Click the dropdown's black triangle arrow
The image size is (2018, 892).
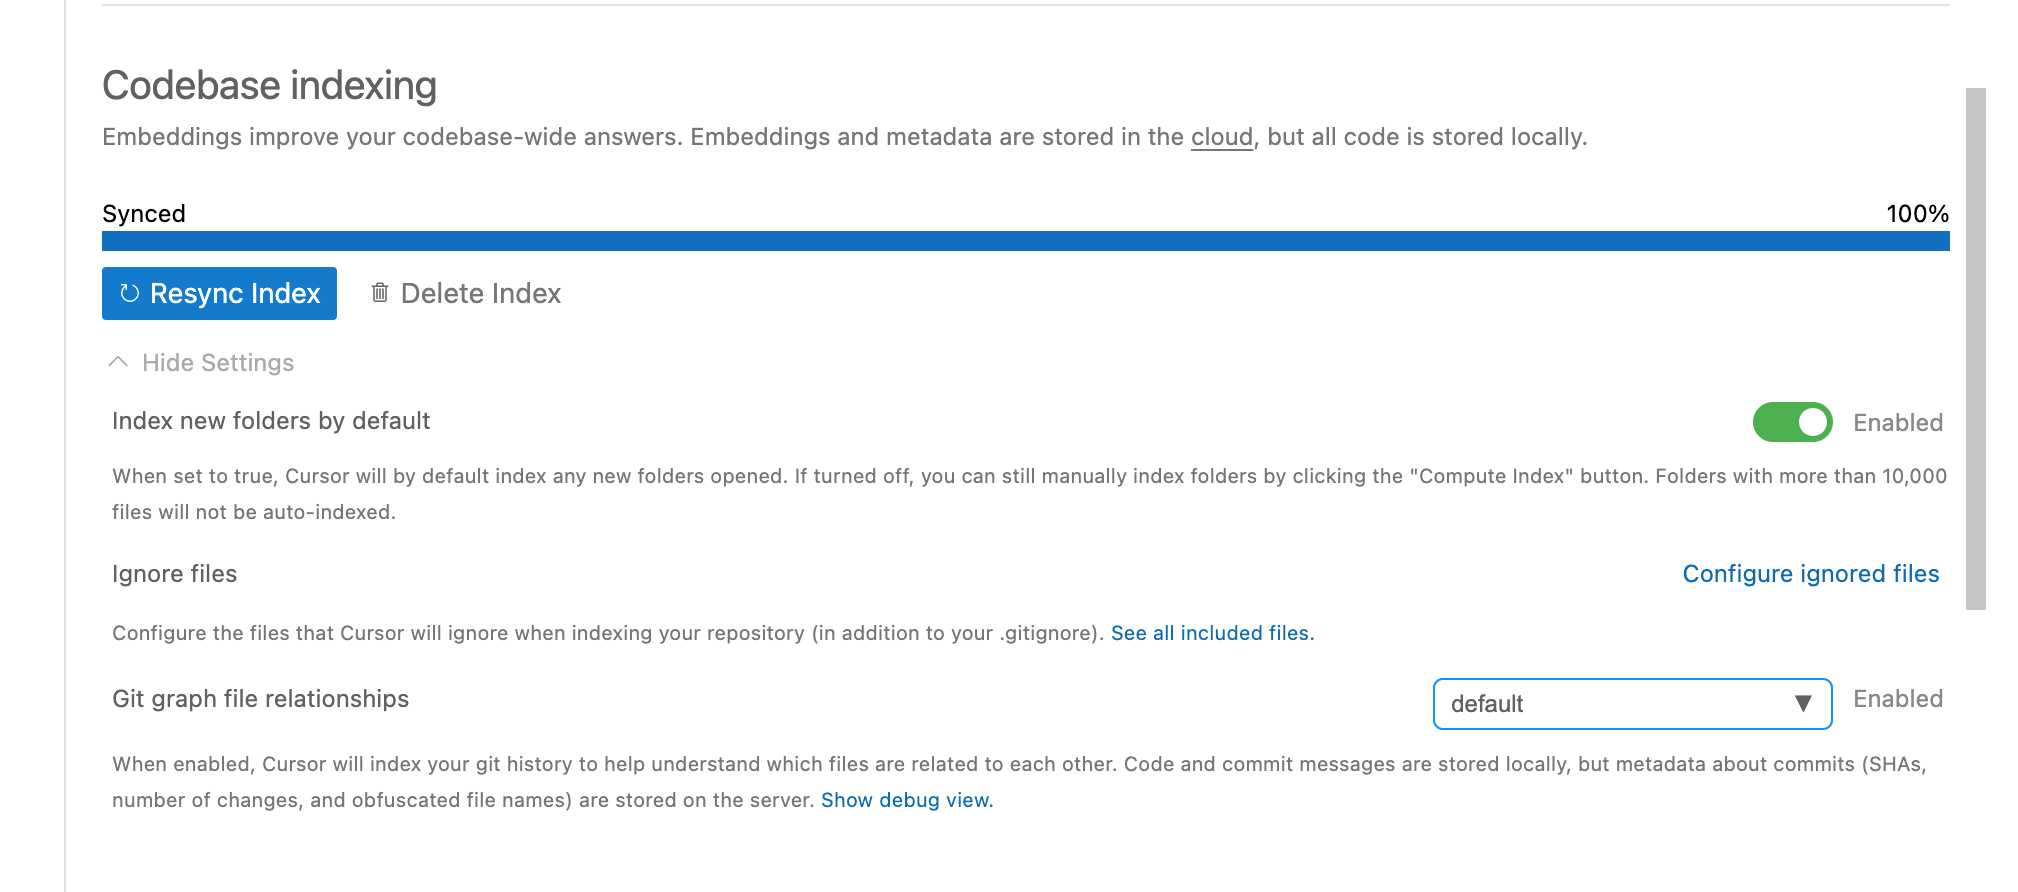click(1803, 704)
